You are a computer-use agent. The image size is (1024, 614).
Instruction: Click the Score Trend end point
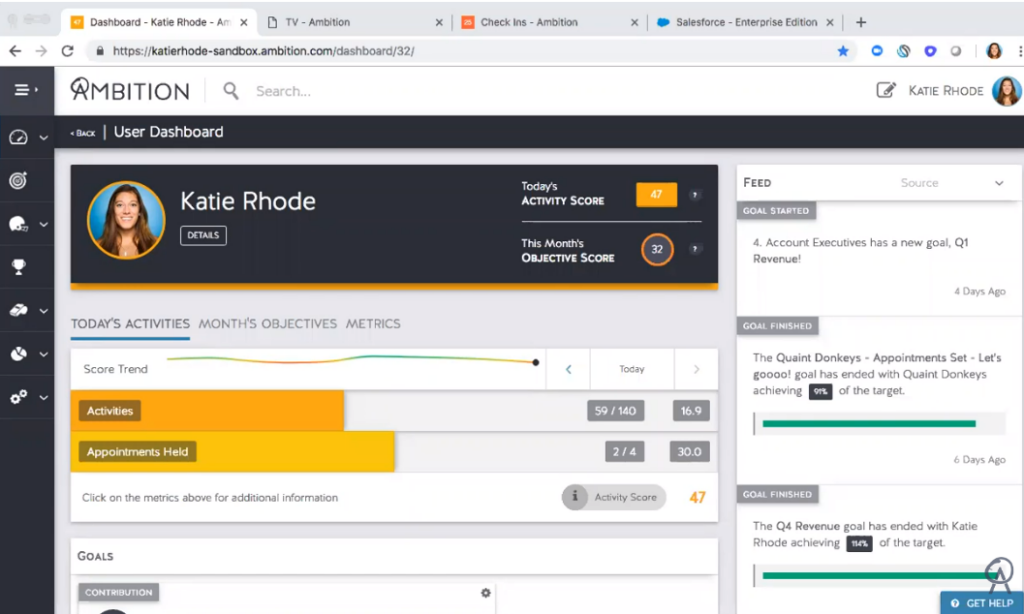point(536,362)
